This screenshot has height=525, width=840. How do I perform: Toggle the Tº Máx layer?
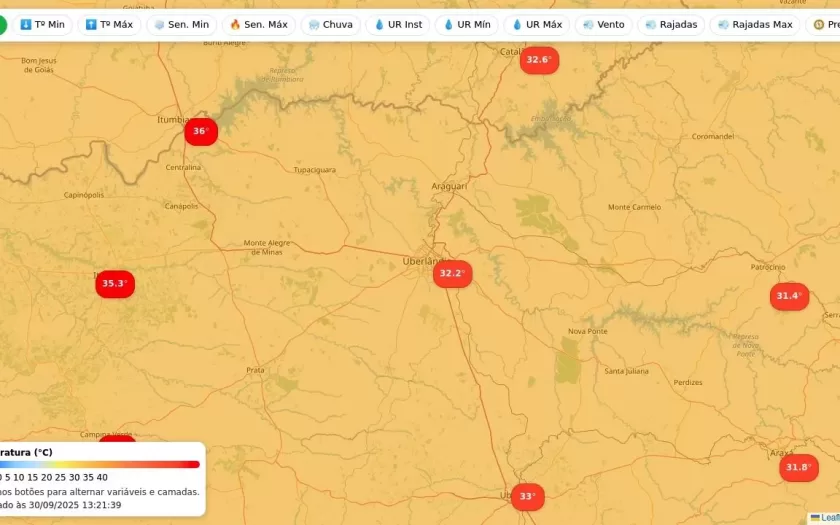109,24
